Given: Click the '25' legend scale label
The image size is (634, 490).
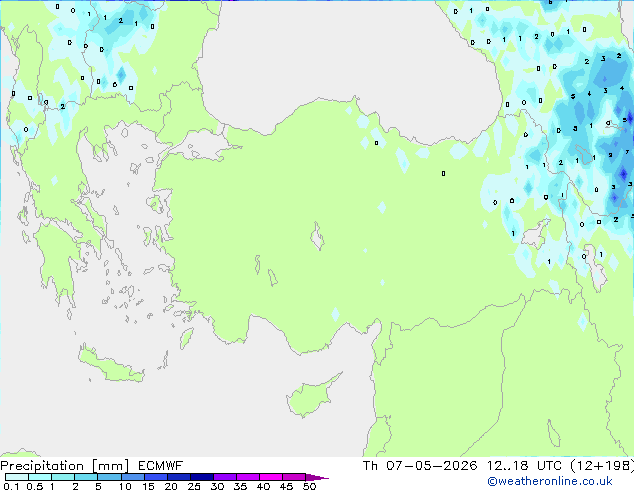Looking at the screenshot, I should (194, 486).
